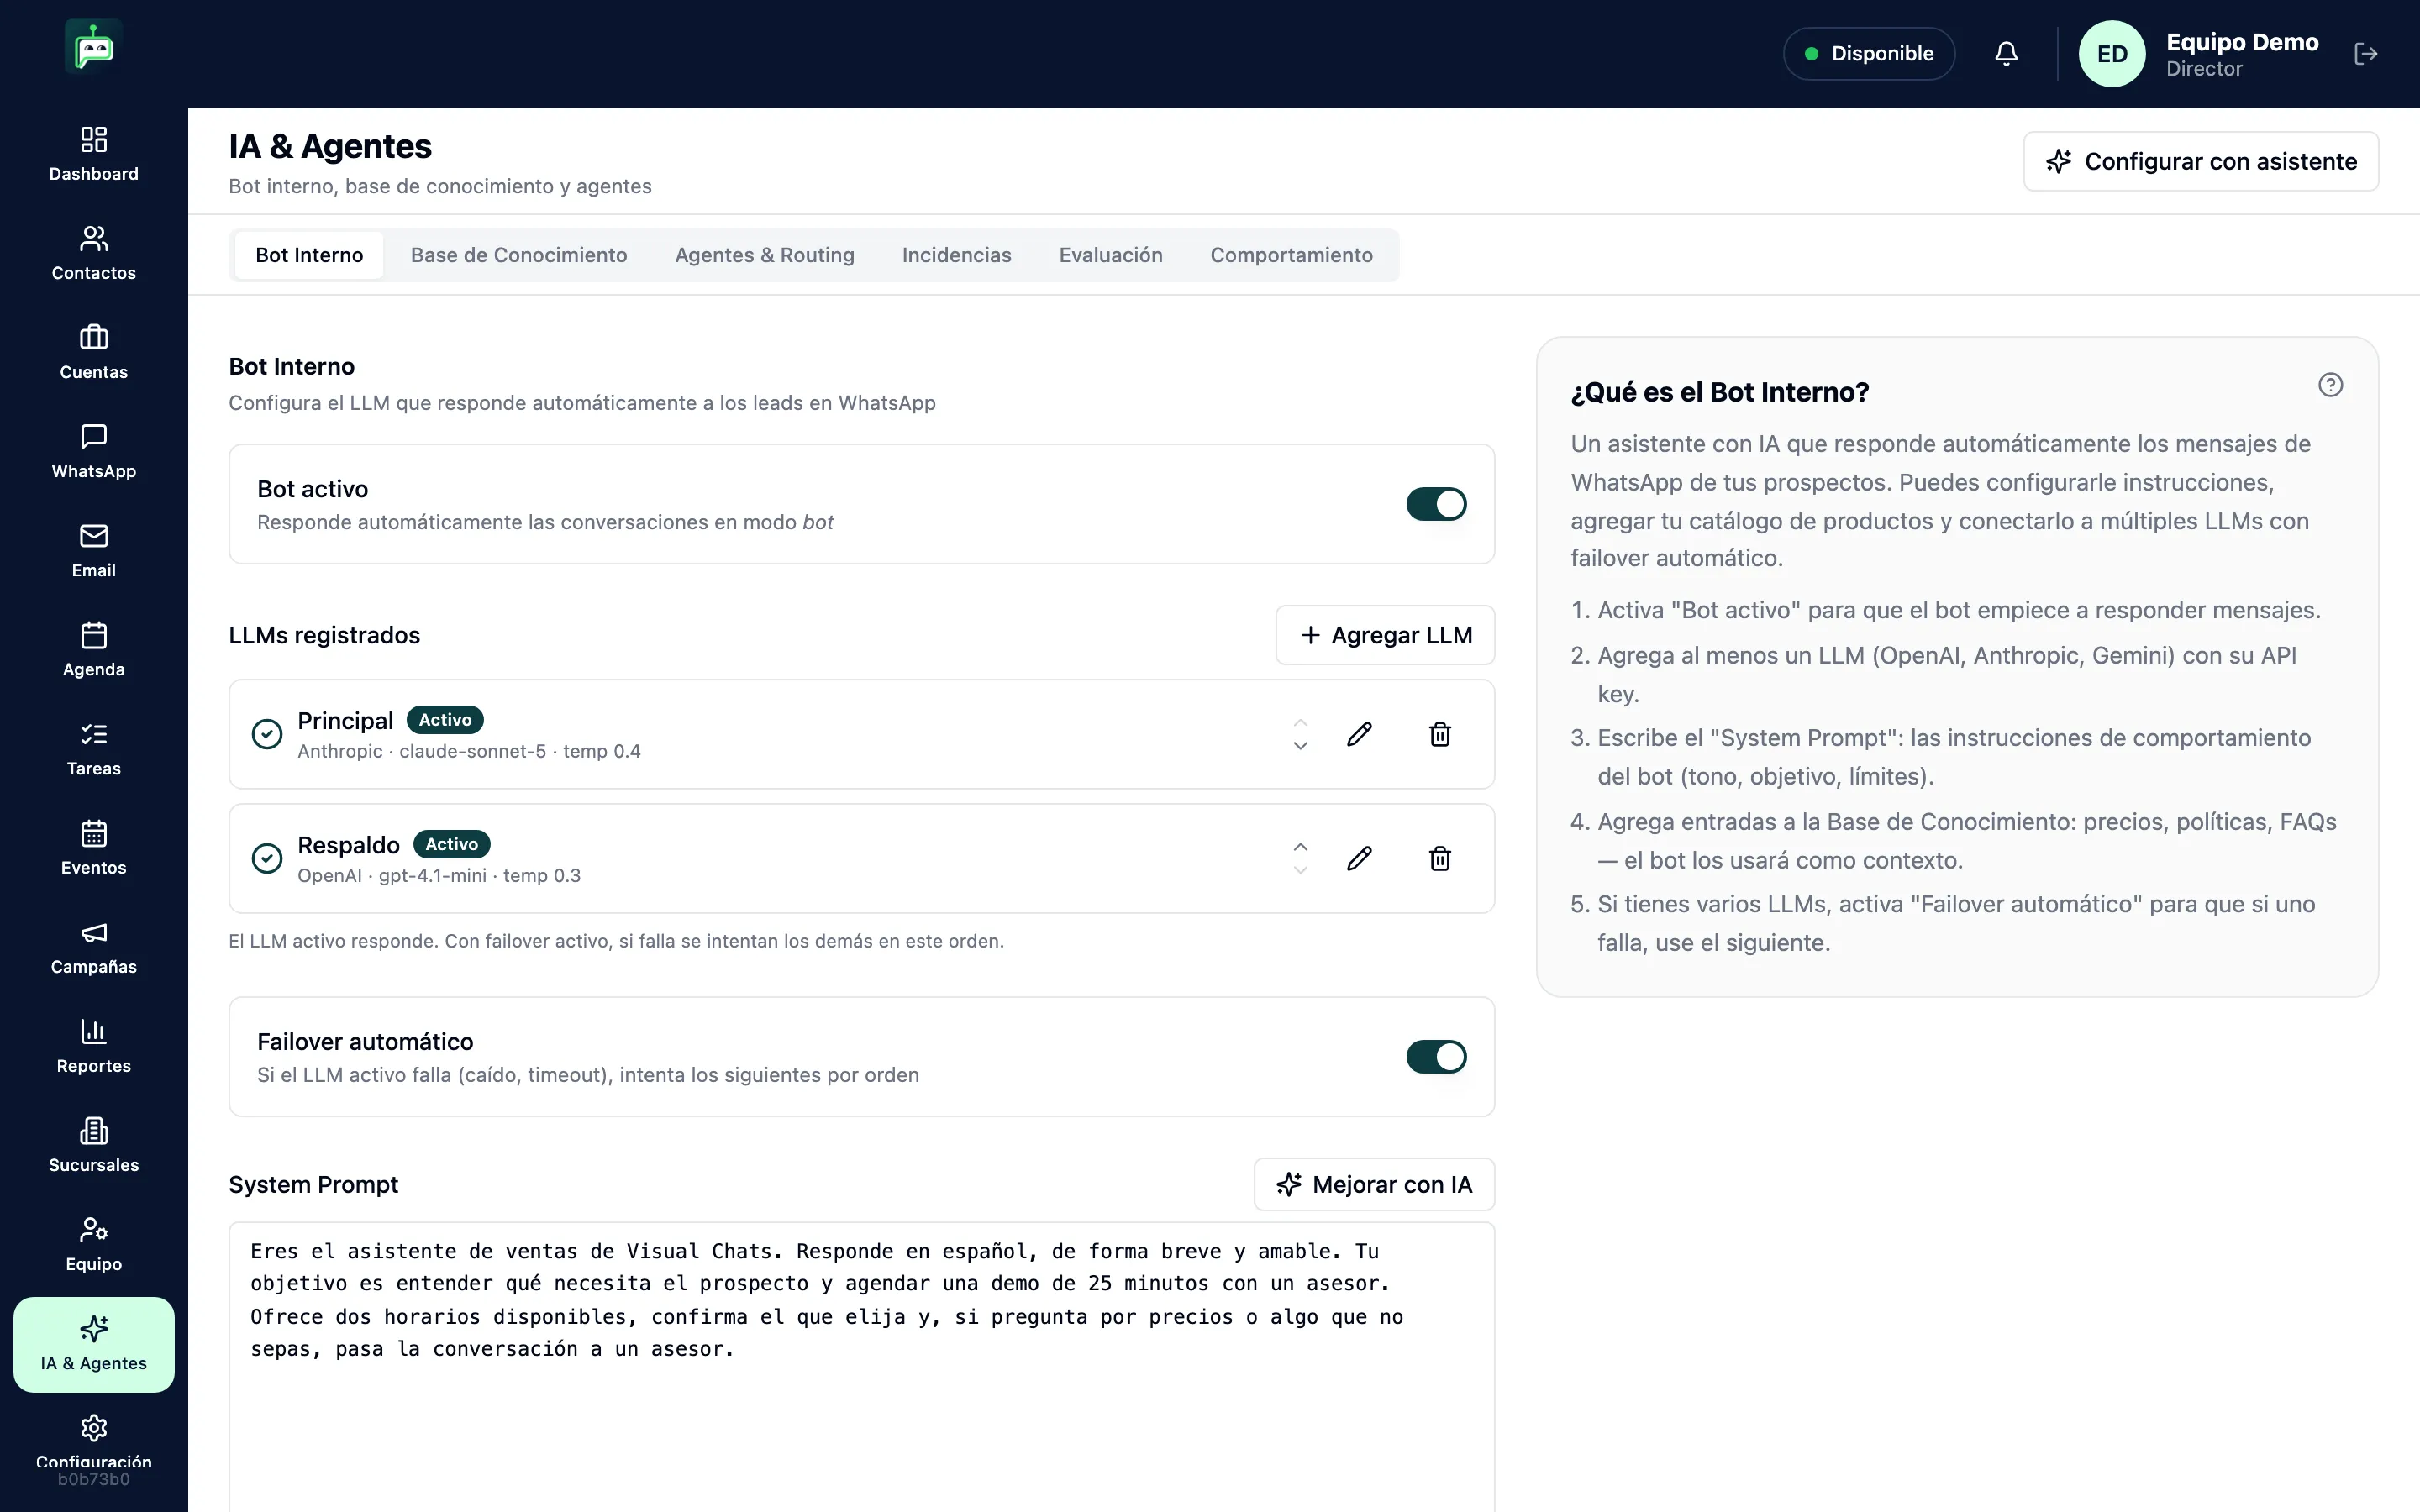Delete the Principal LLM
Screen dimensions: 2420x1512
tap(1440, 734)
